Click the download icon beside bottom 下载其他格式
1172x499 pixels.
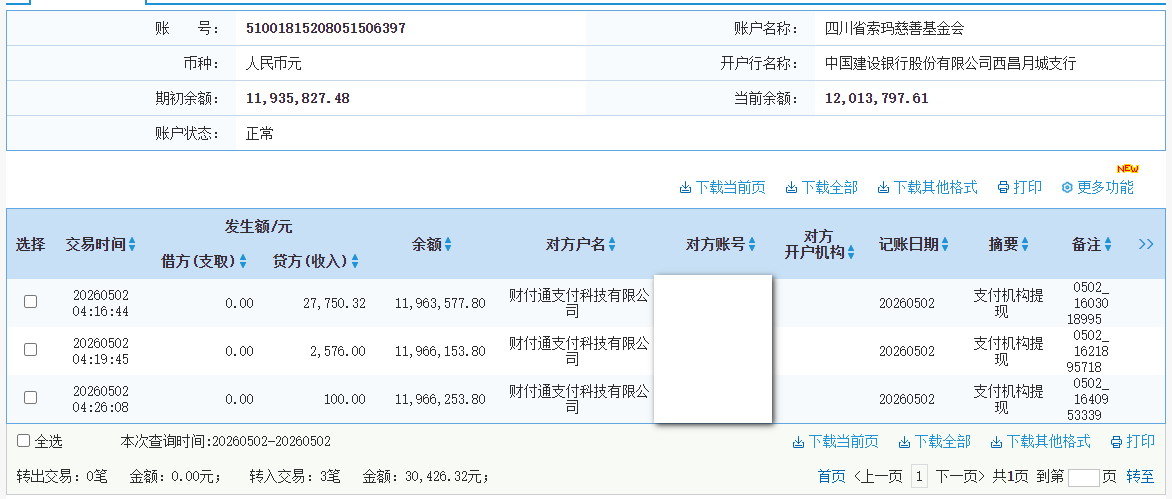(996, 442)
